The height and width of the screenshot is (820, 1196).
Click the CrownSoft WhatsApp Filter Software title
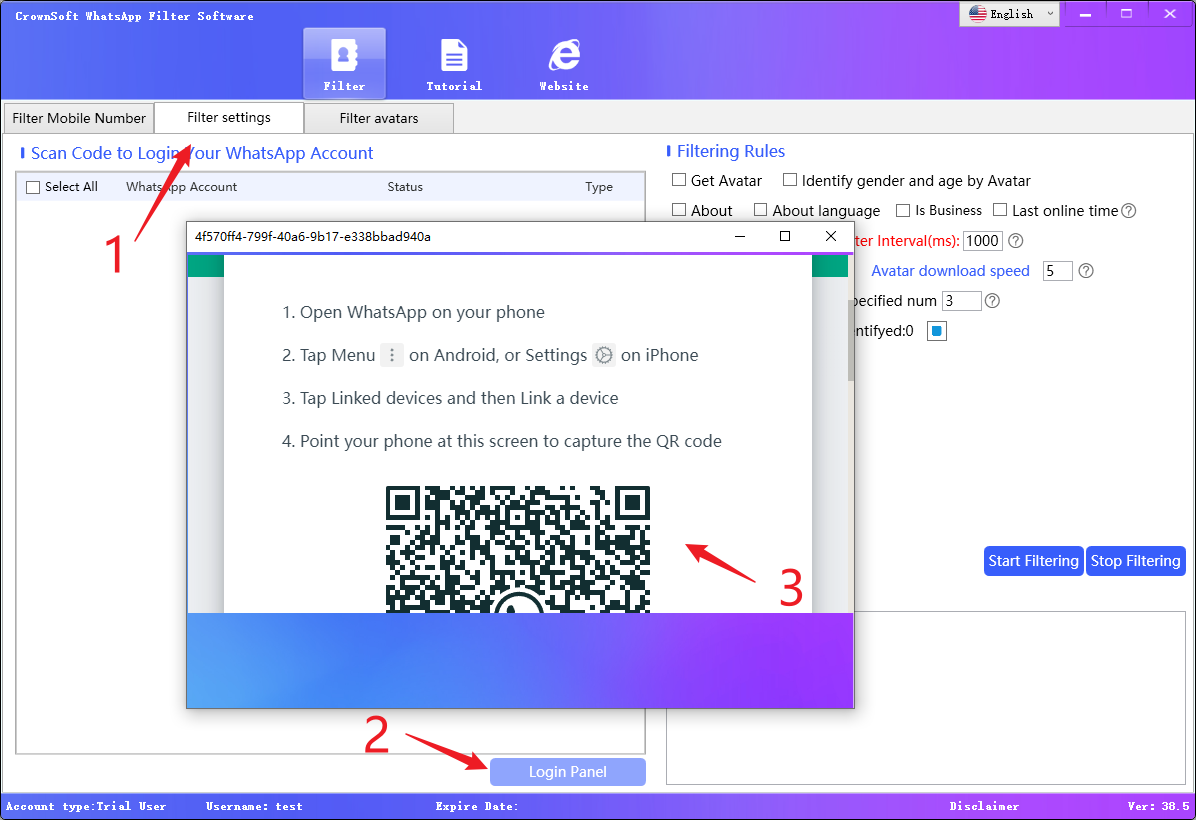(134, 16)
